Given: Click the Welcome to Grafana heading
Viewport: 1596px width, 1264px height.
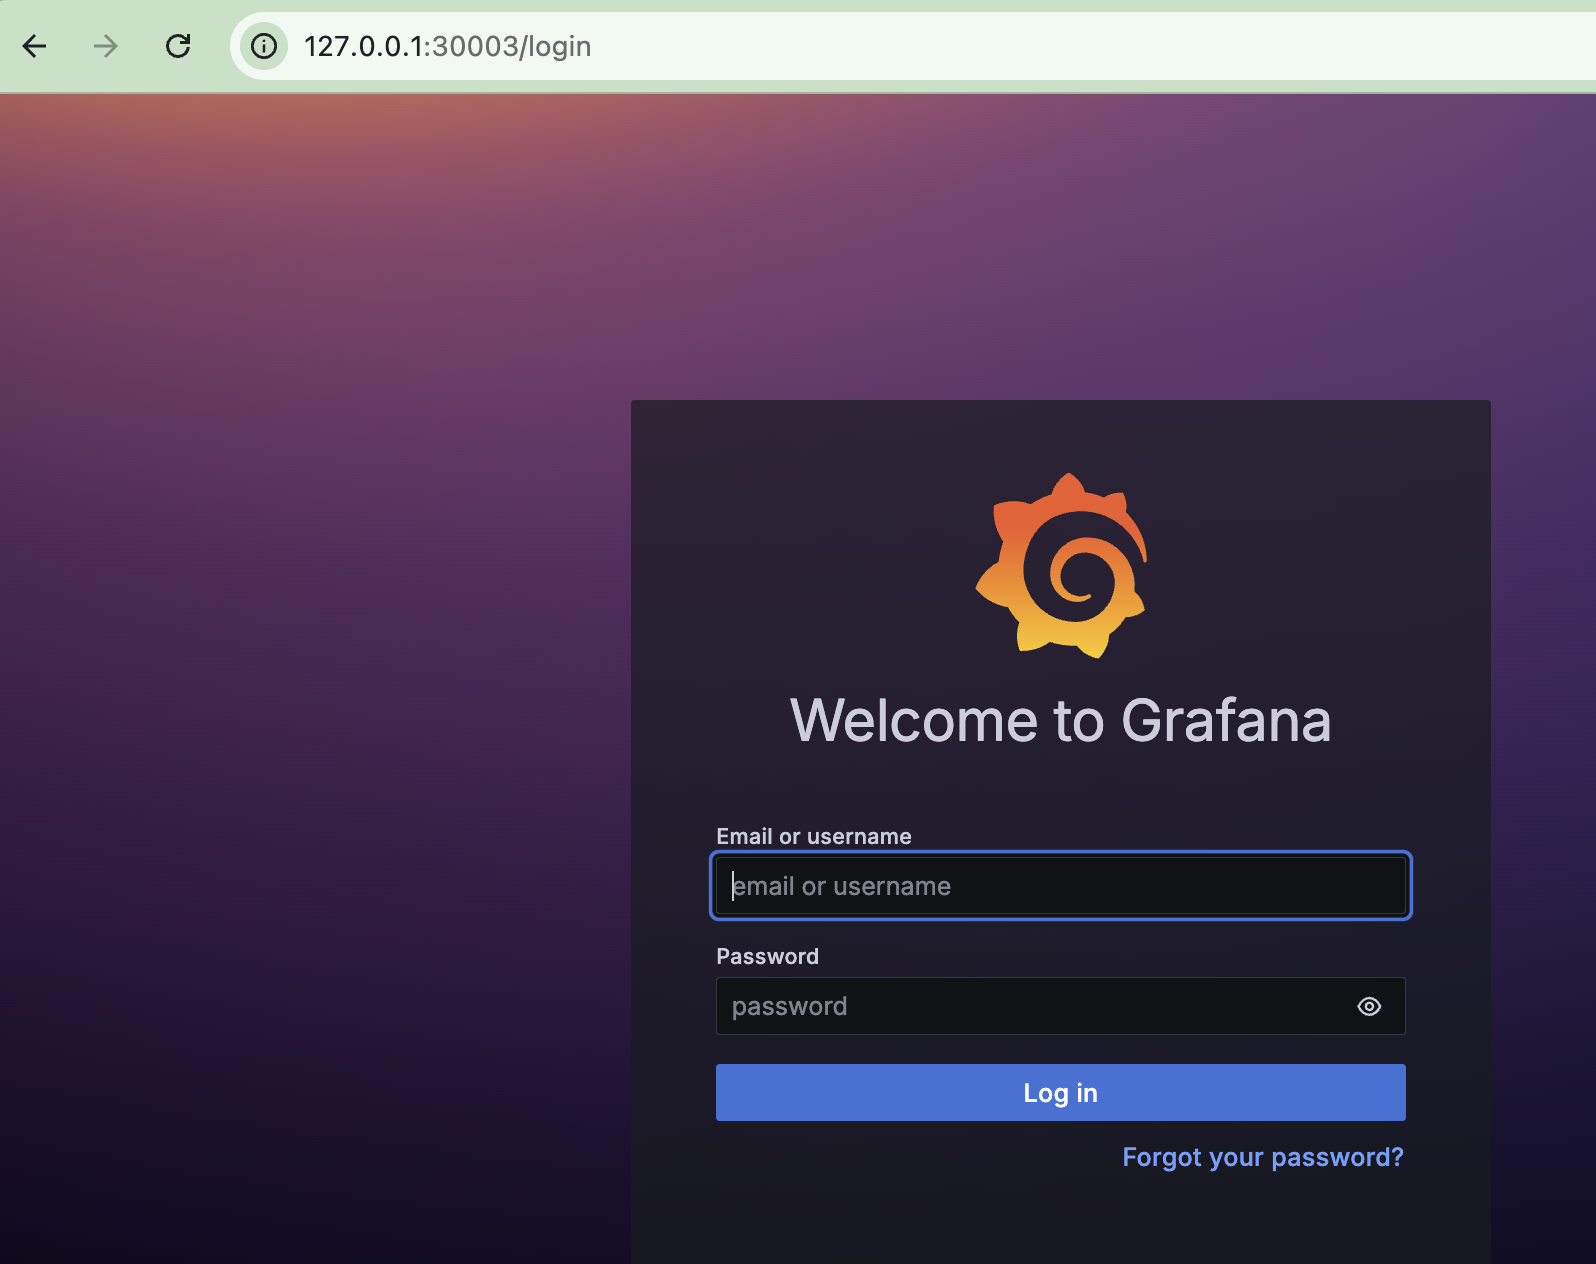Looking at the screenshot, I should 1061,720.
